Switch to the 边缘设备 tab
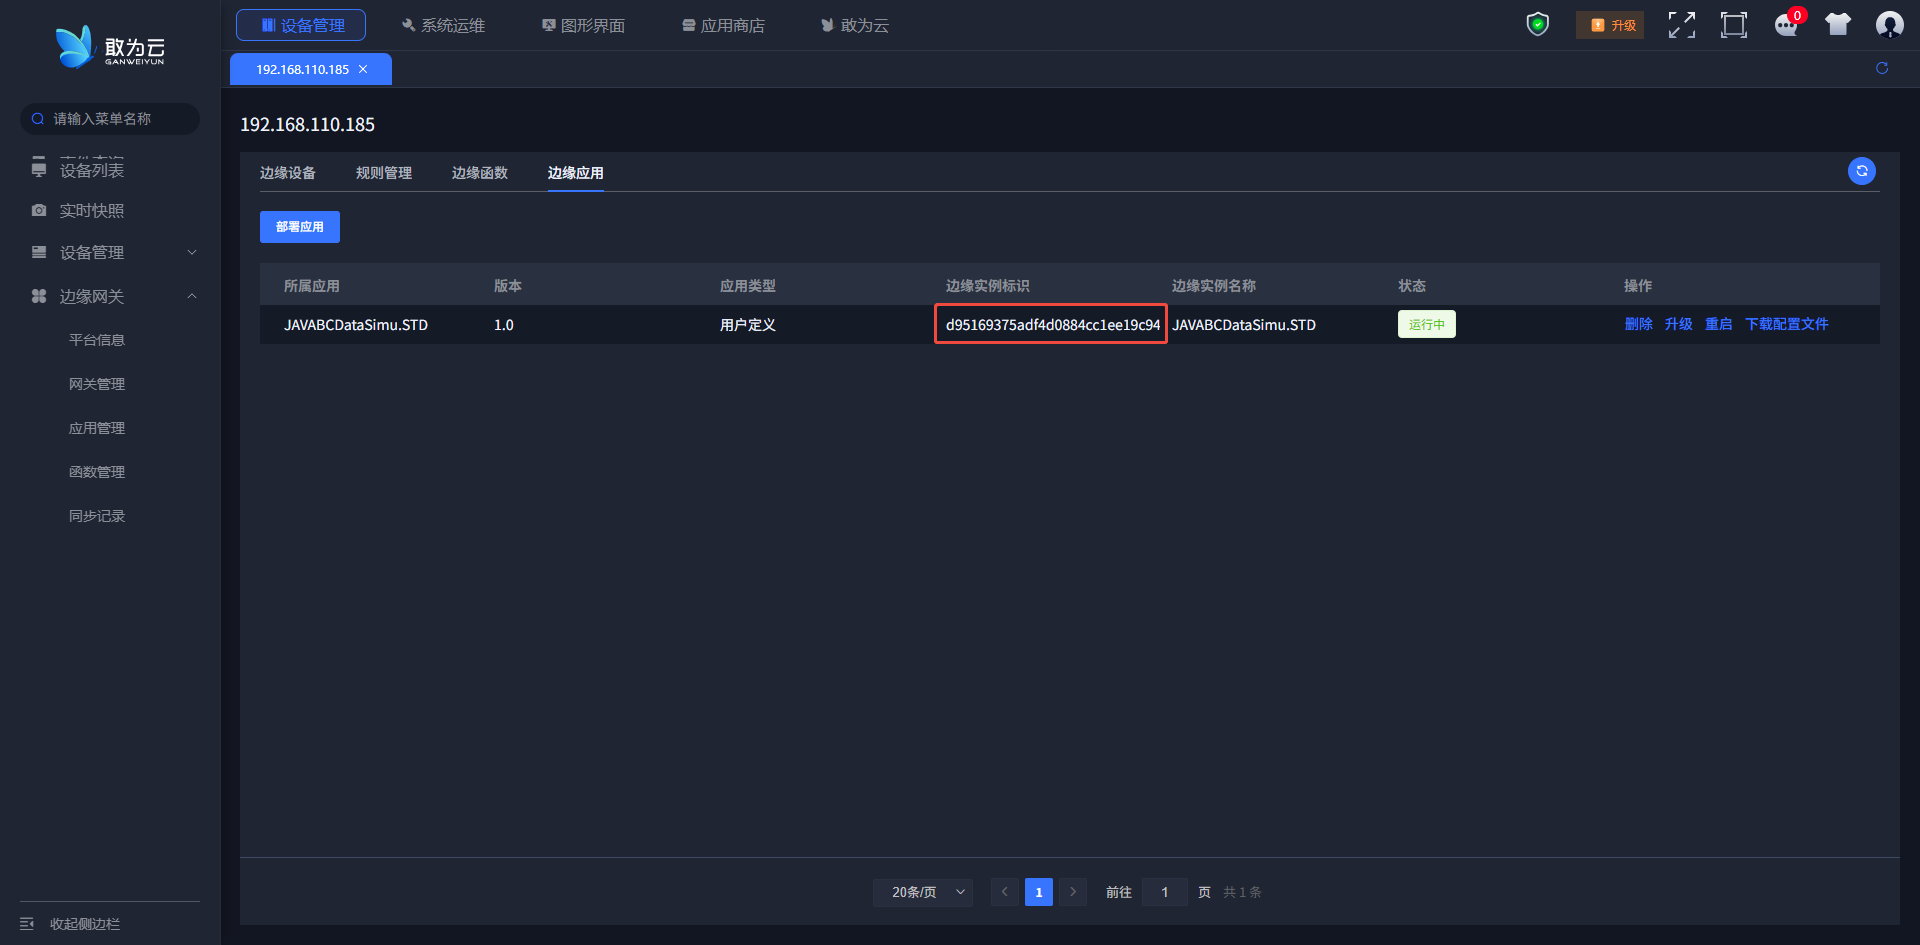This screenshot has width=1920, height=945. [288, 173]
